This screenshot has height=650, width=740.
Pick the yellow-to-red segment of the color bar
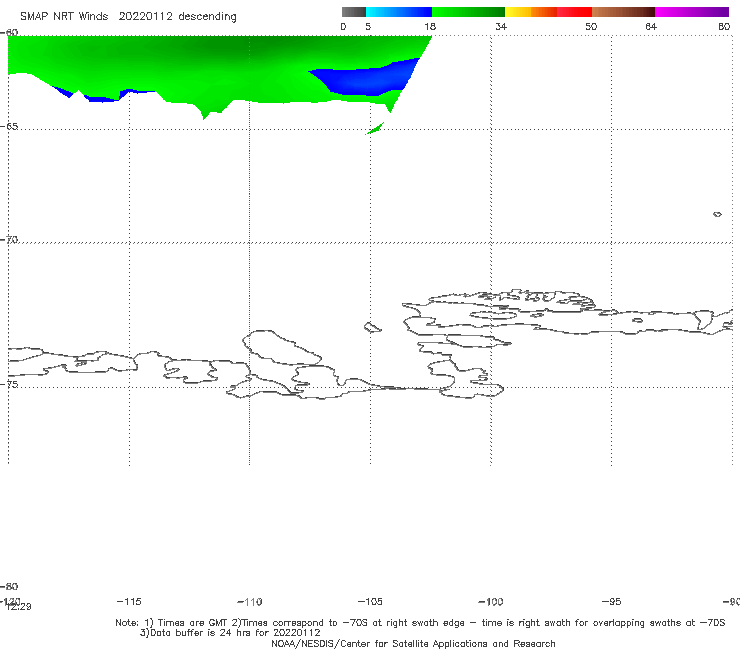[x=548, y=12]
